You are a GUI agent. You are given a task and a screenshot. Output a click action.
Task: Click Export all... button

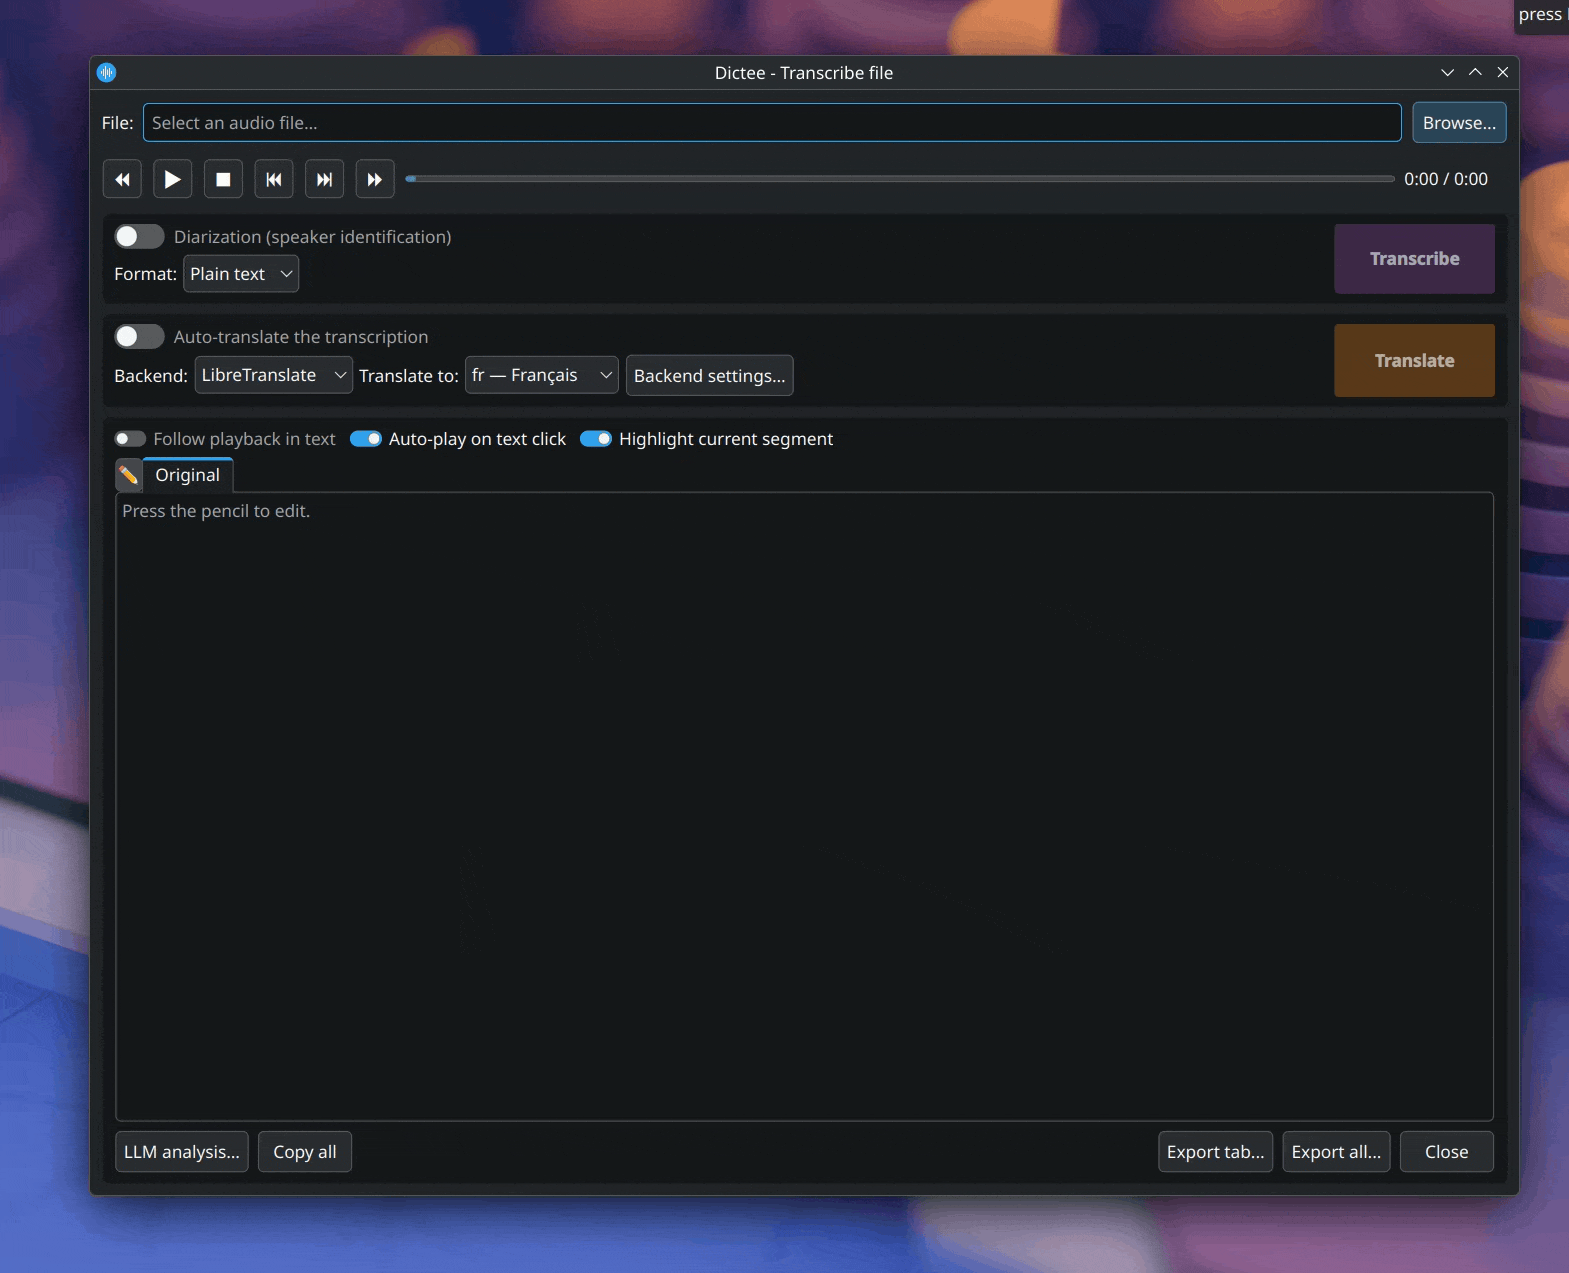tap(1336, 1152)
